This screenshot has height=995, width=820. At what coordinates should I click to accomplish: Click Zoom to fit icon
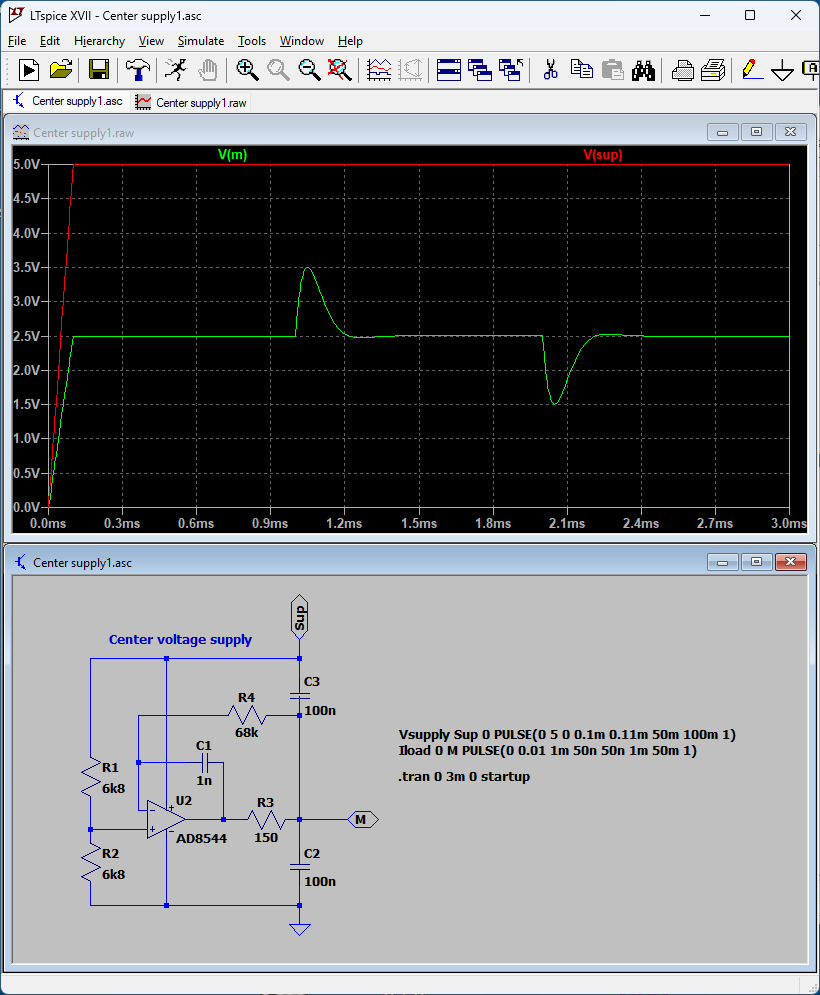pos(340,69)
